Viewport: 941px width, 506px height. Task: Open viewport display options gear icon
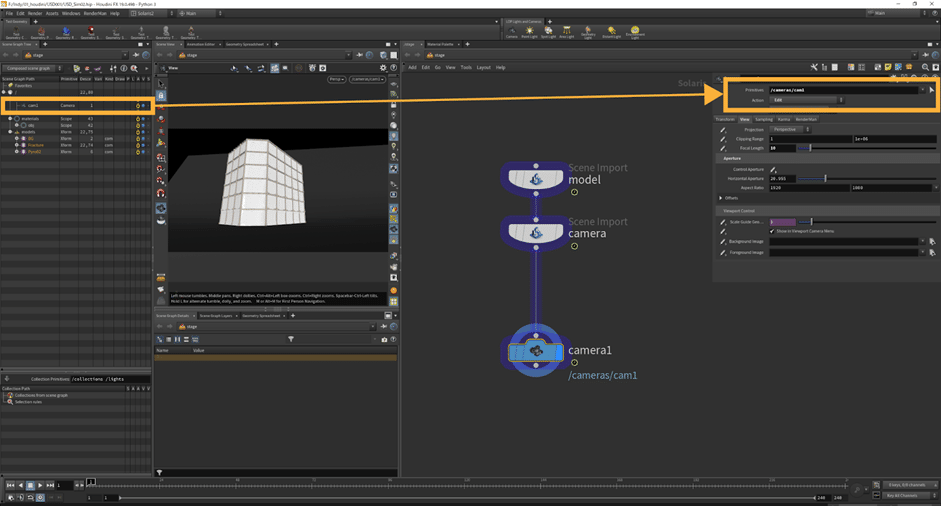pos(383,68)
